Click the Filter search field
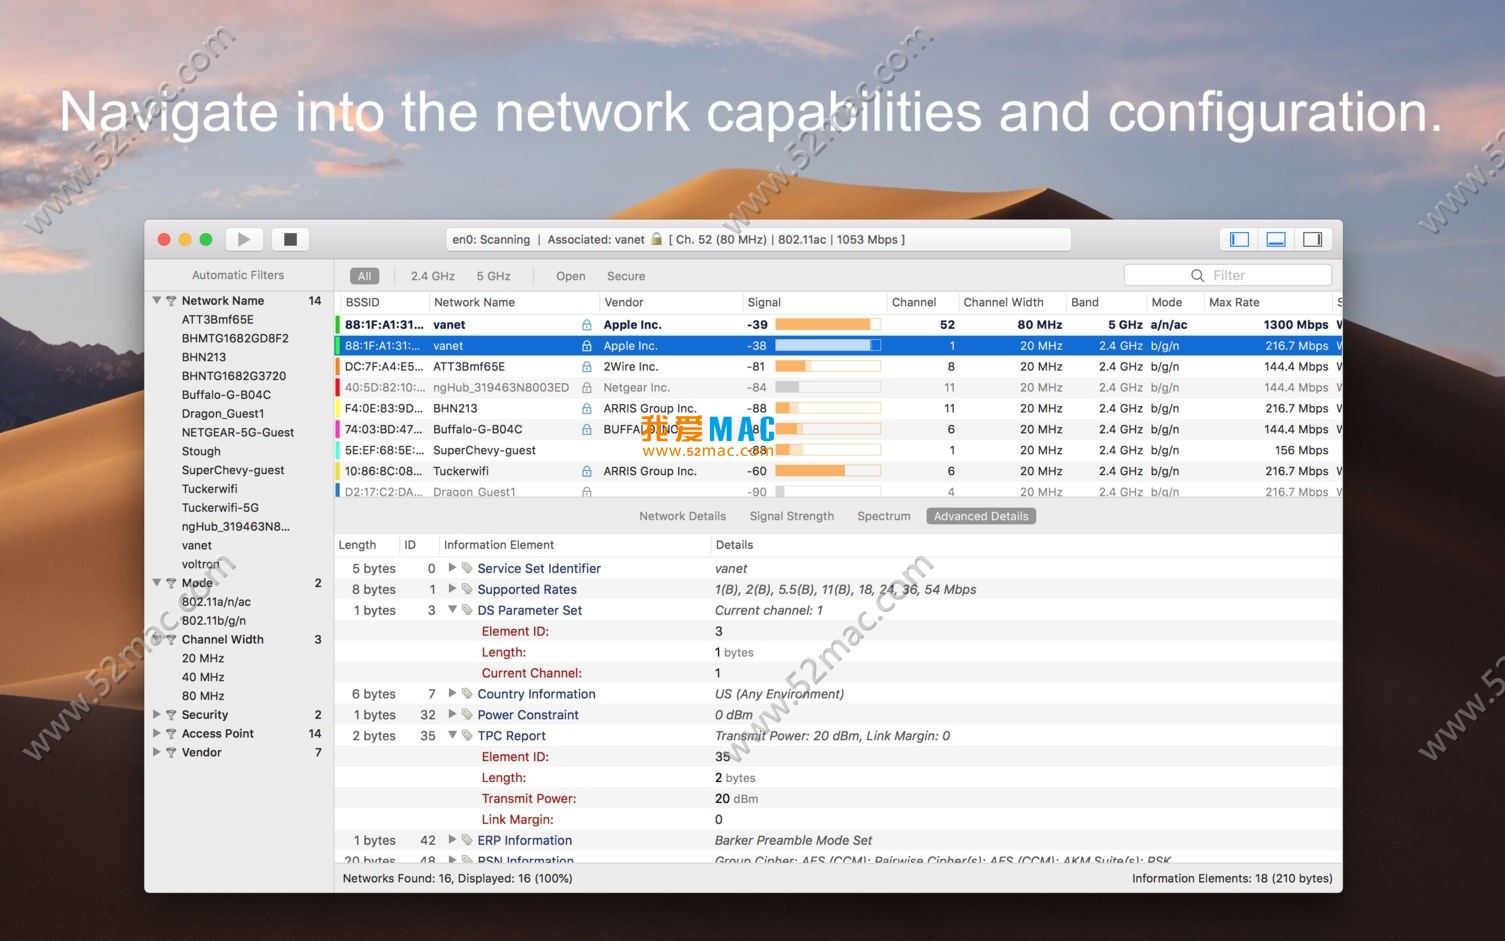The height and width of the screenshot is (941, 1505). click(1228, 275)
